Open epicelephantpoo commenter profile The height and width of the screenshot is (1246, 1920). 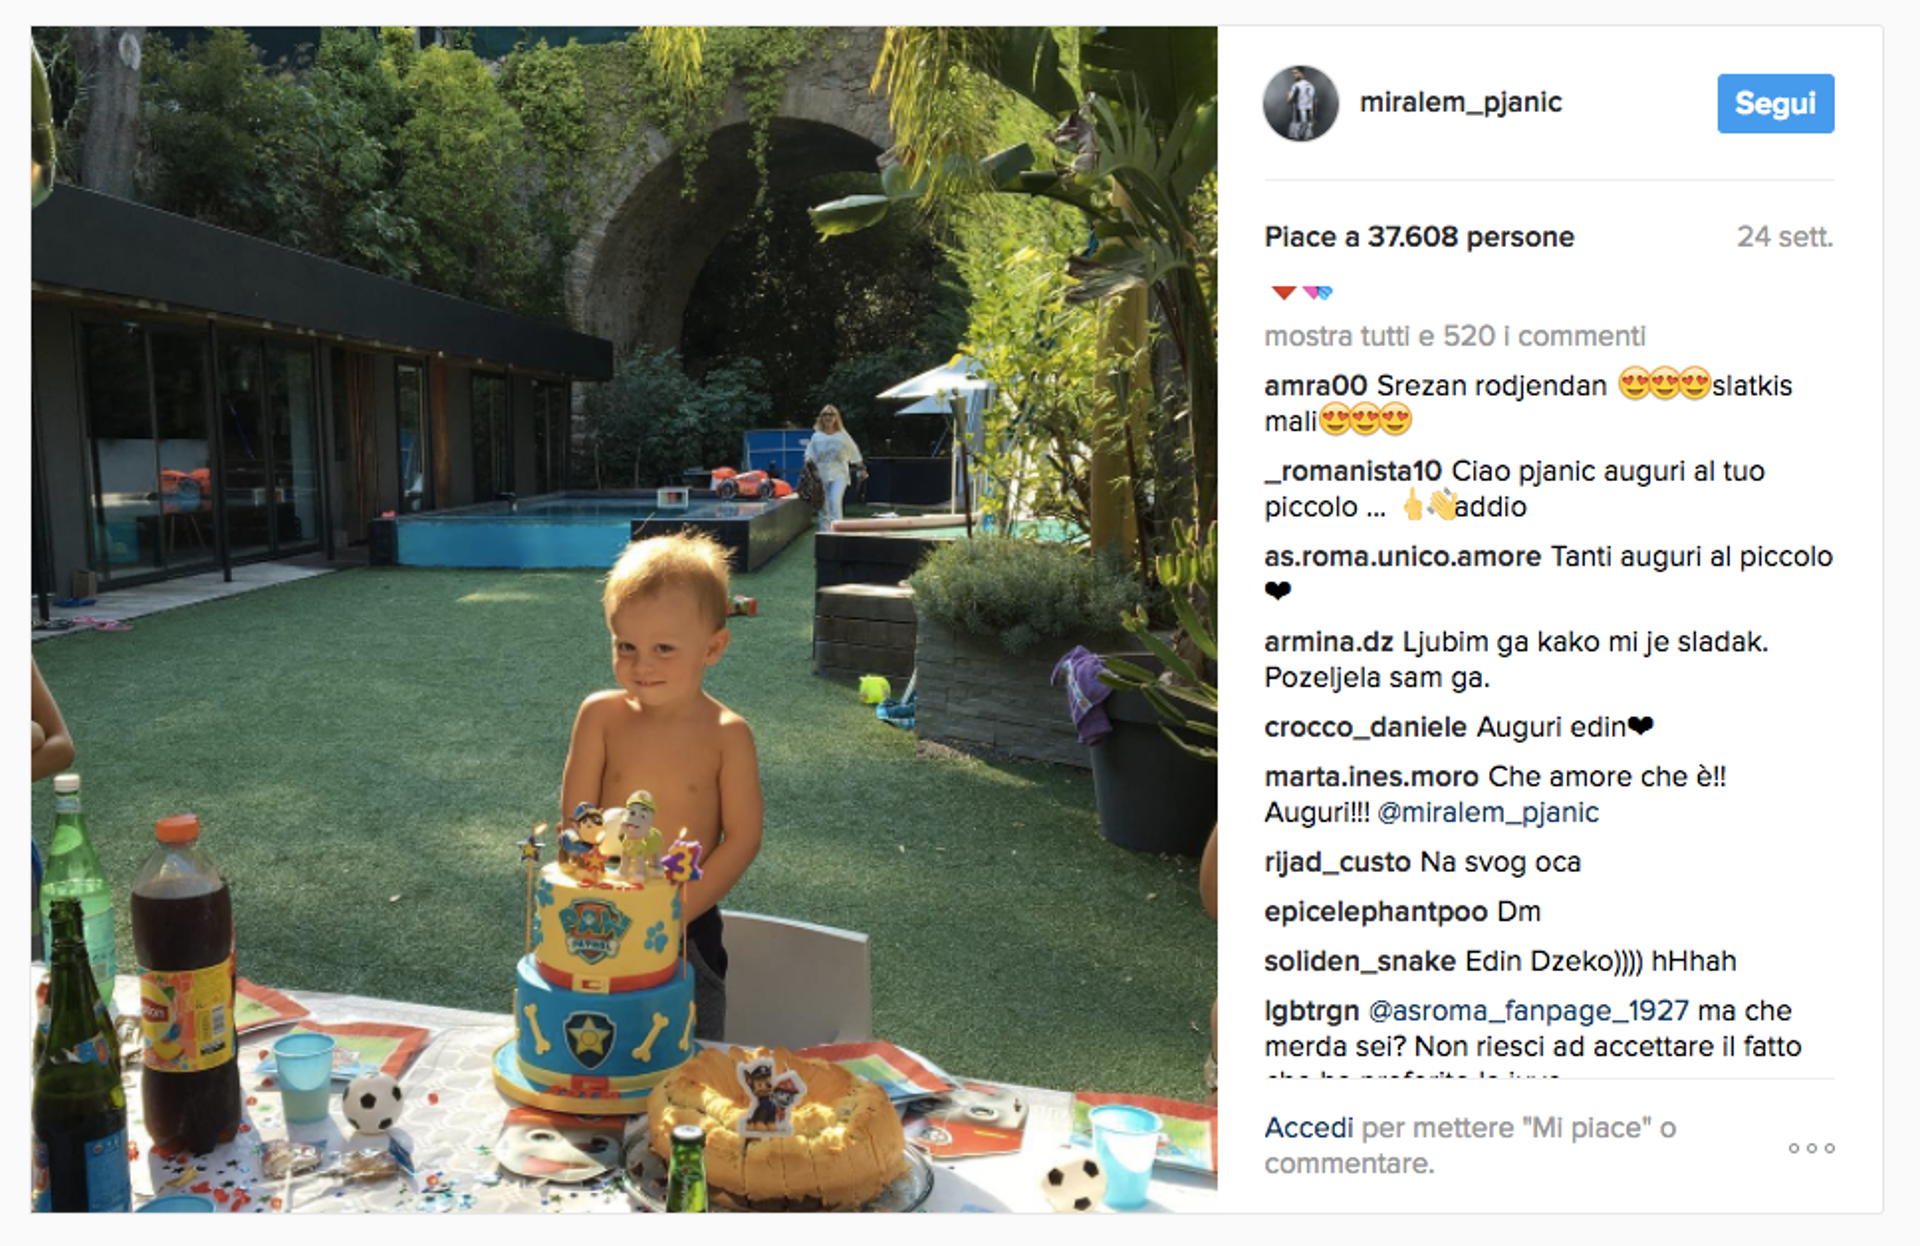pos(1376,911)
